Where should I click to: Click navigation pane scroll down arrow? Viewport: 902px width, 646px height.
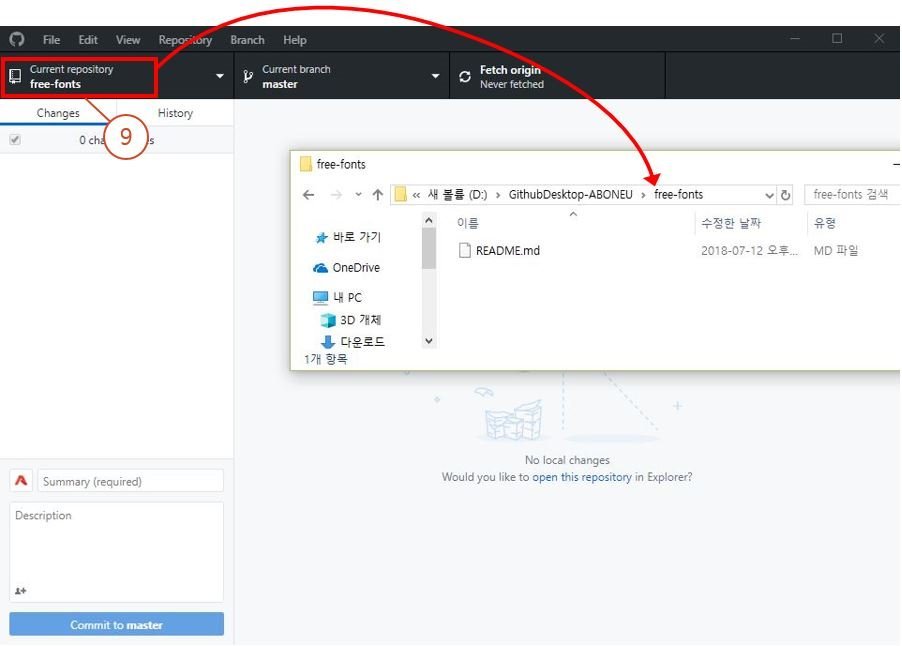(429, 341)
